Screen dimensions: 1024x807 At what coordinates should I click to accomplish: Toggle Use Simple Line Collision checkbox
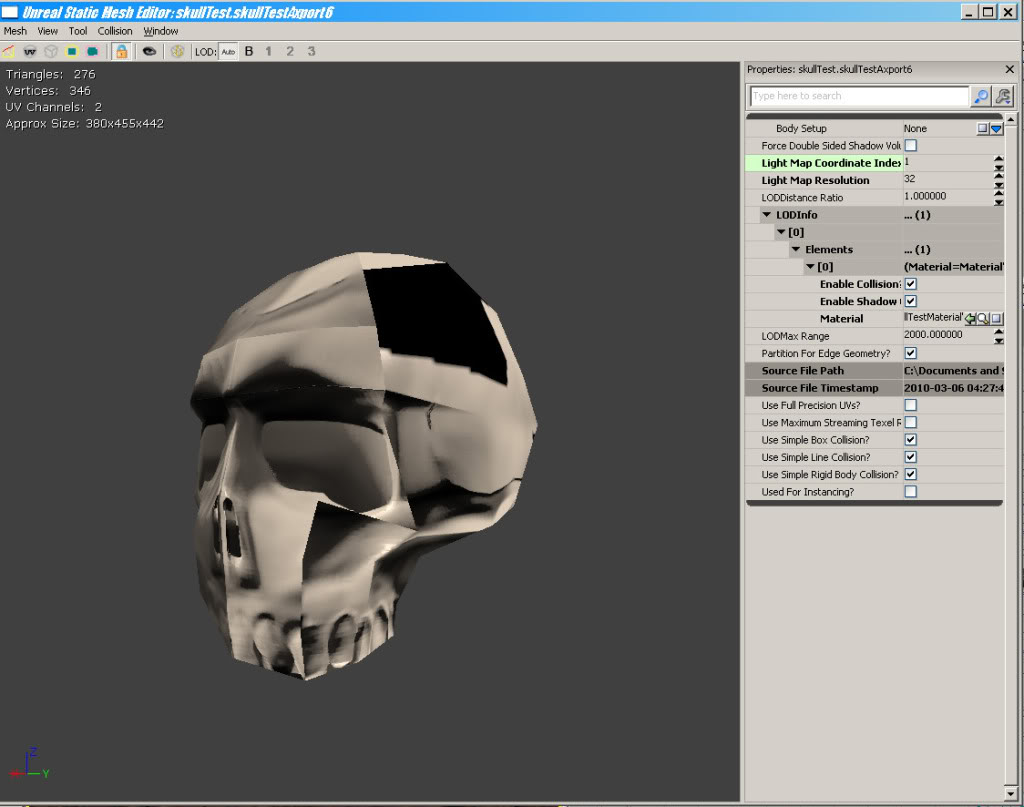point(910,457)
